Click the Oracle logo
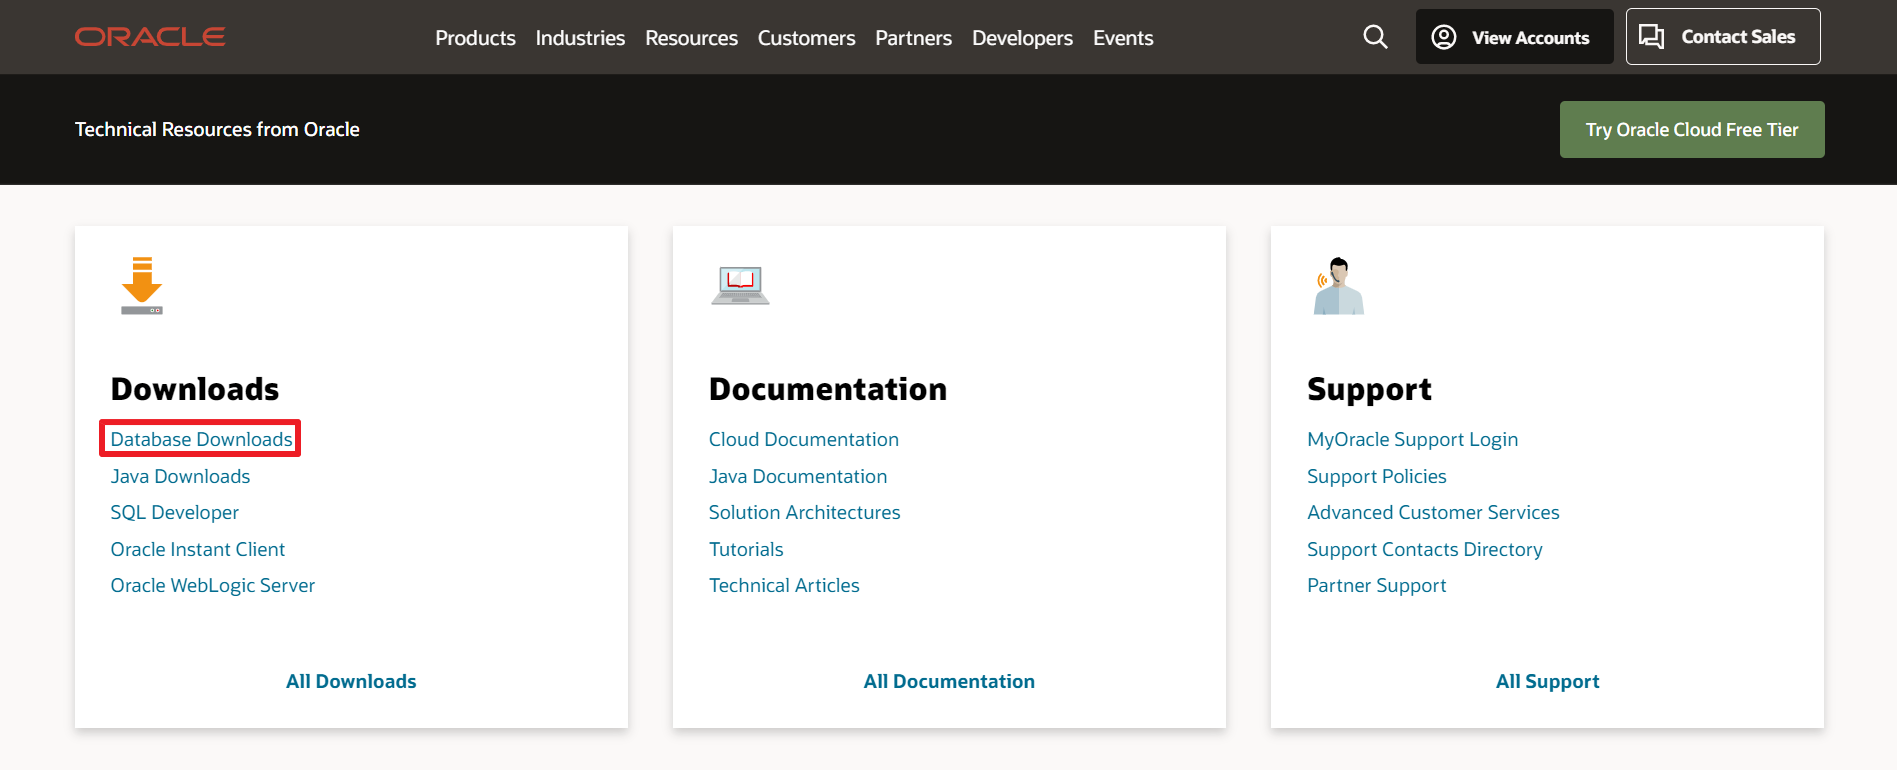 click(150, 37)
